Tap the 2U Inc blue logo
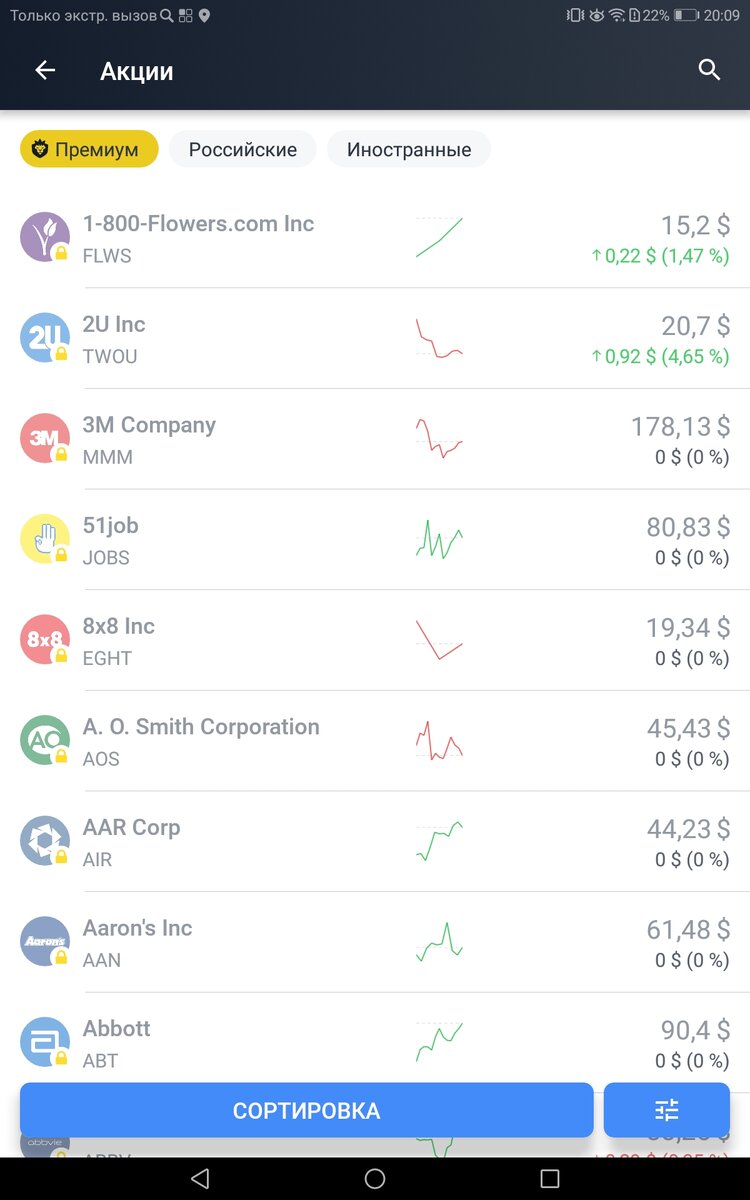Image resolution: width=750 pixels, height=1200 pixels. [x=45, y=337]
